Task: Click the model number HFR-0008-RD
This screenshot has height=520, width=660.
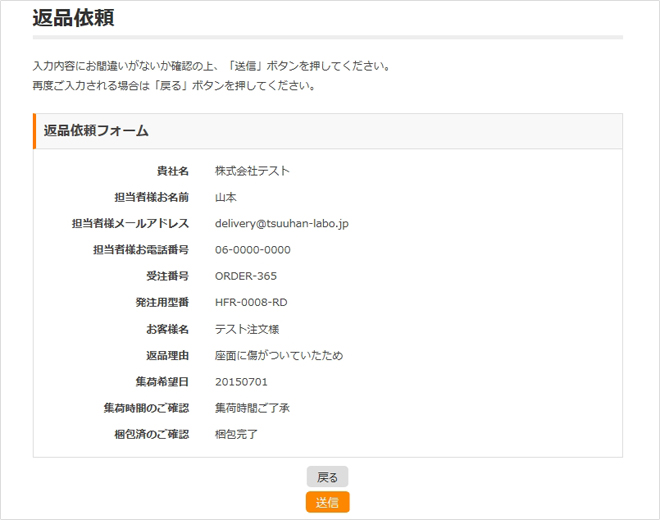Action: [x=251, y=302]
